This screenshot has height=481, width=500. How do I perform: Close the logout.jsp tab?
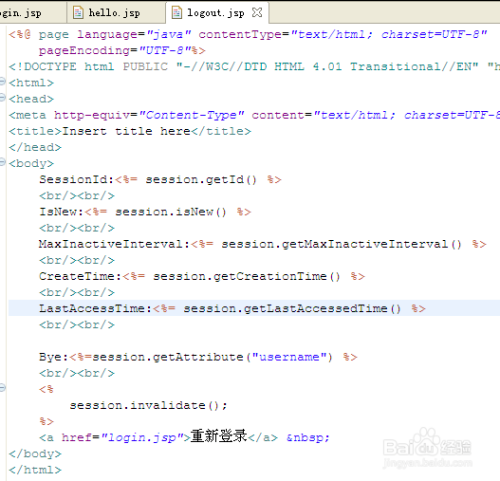[257, 12]
